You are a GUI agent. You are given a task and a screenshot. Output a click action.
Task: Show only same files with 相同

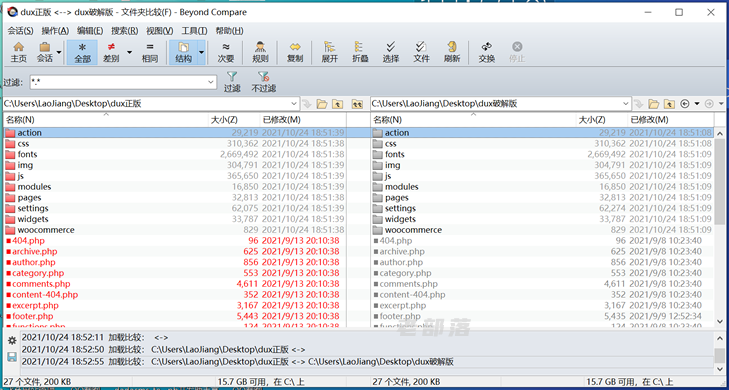click(x=150, y=52)
